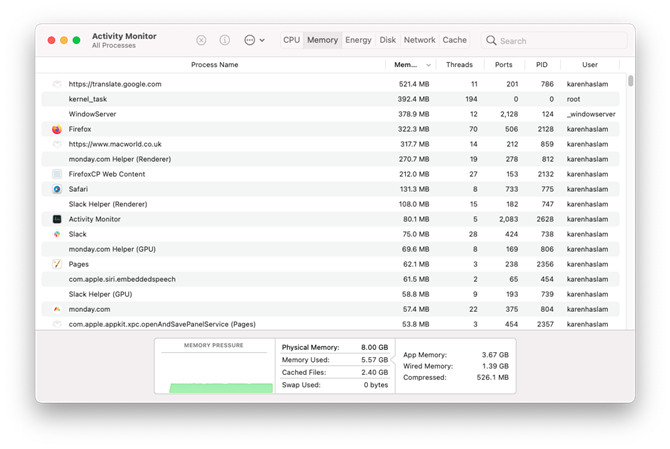
Task: Click the Safari compass icon in list
Action: click(57, 189)
